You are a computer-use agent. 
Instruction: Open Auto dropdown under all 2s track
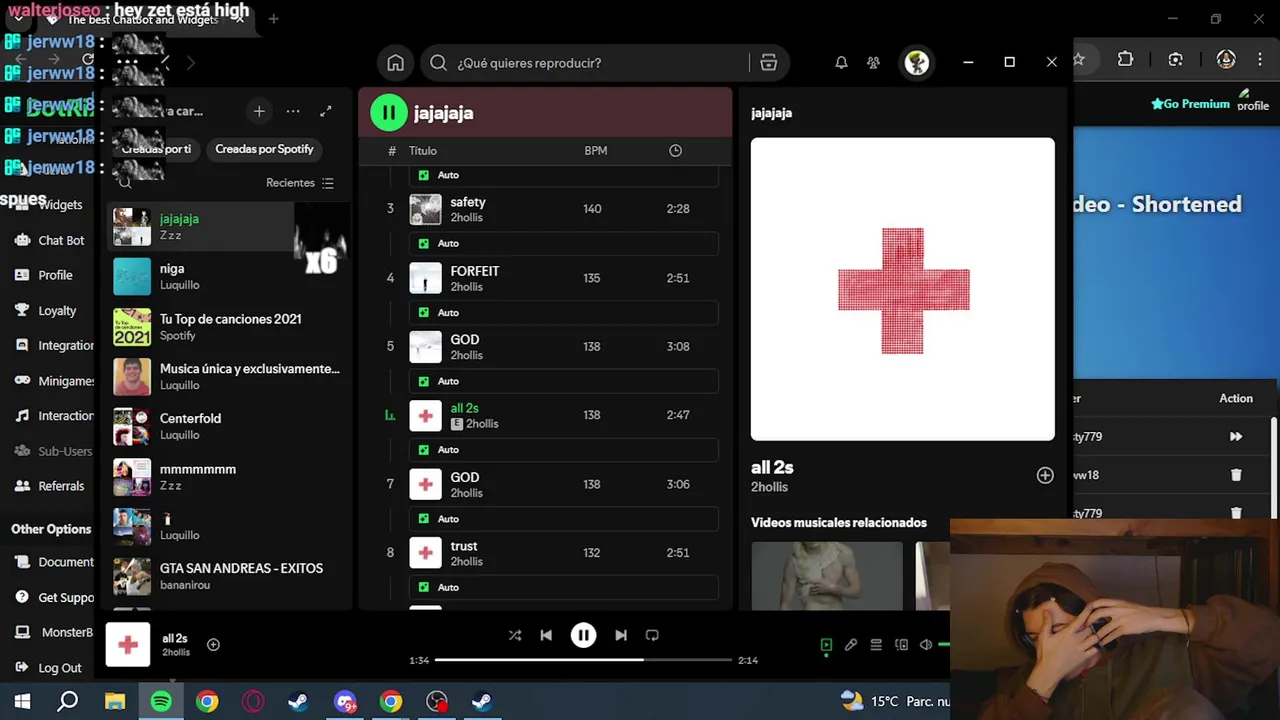click(564, 450)
